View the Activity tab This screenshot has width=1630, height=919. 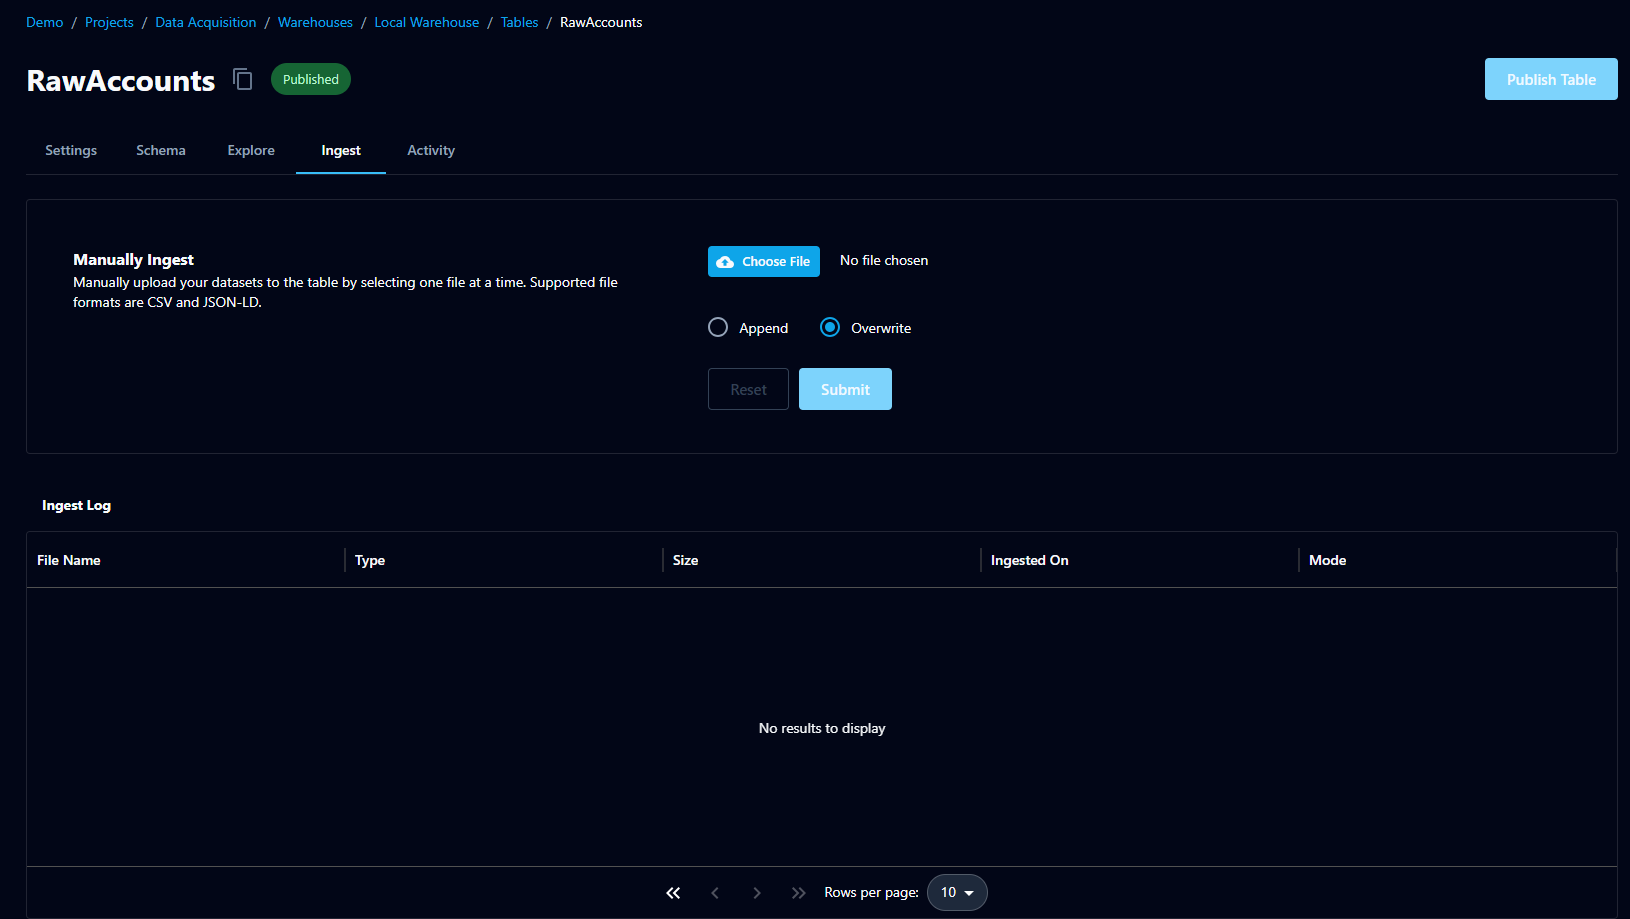tap(431, 150)
